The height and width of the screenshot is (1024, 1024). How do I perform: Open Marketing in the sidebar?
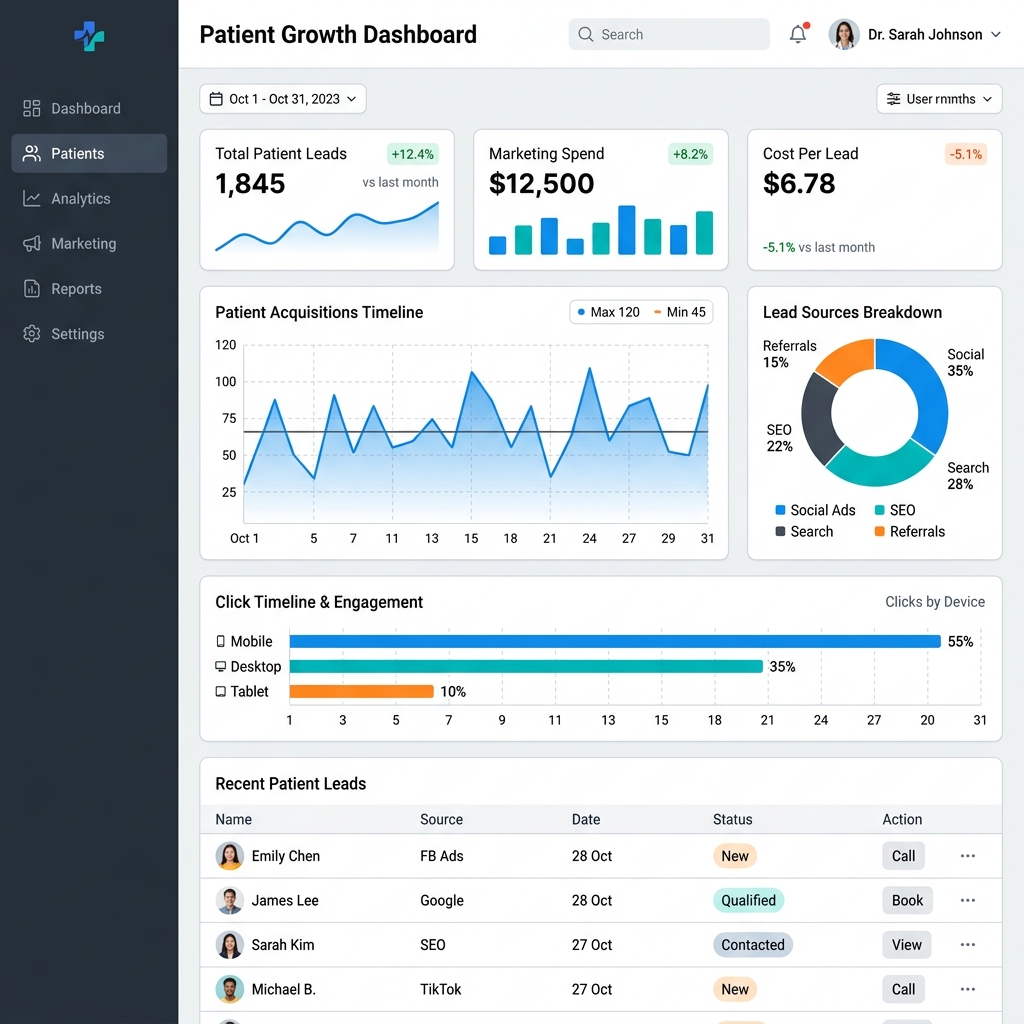[x=89, y=244]
